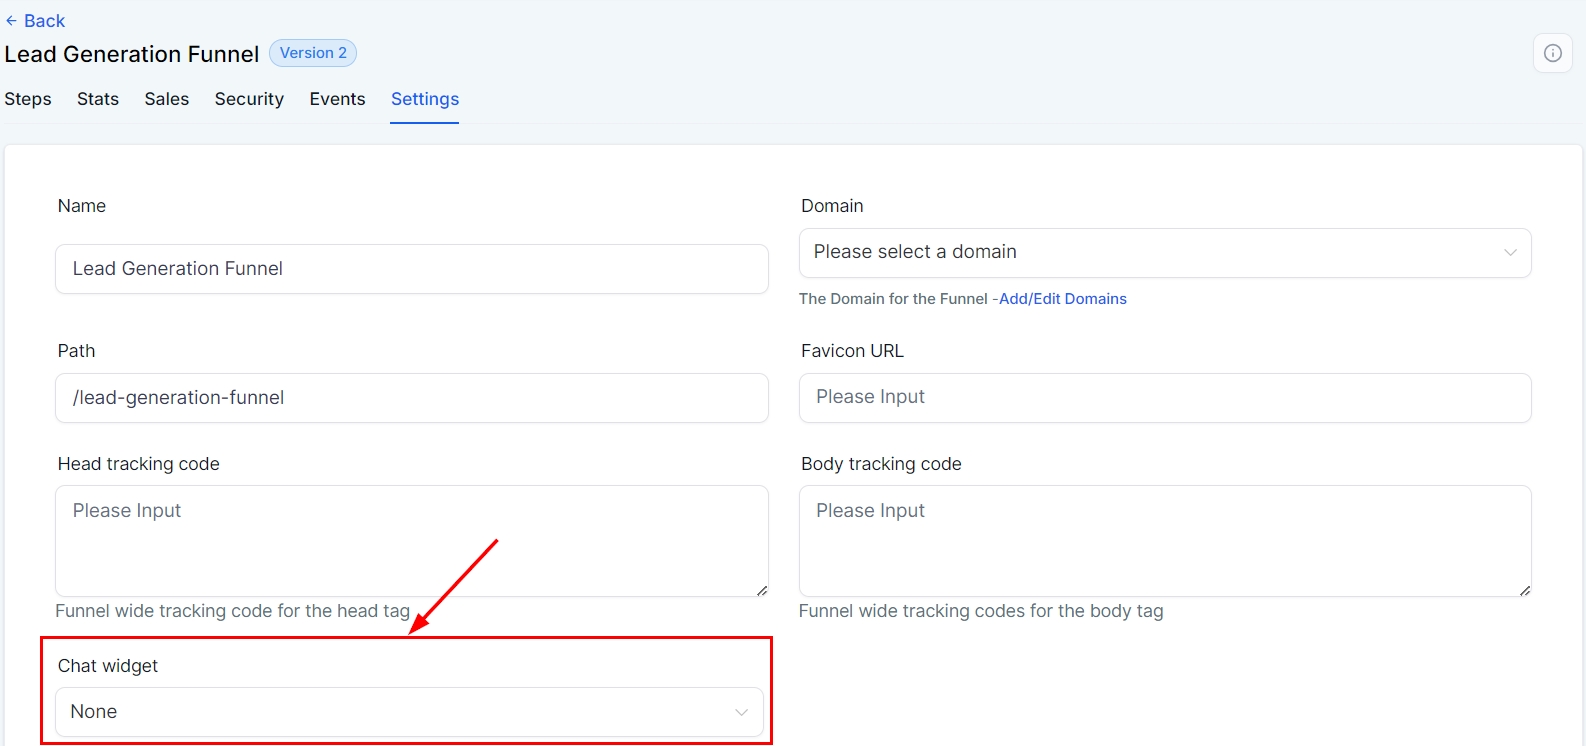Click the Settings tab

[425, 99]
